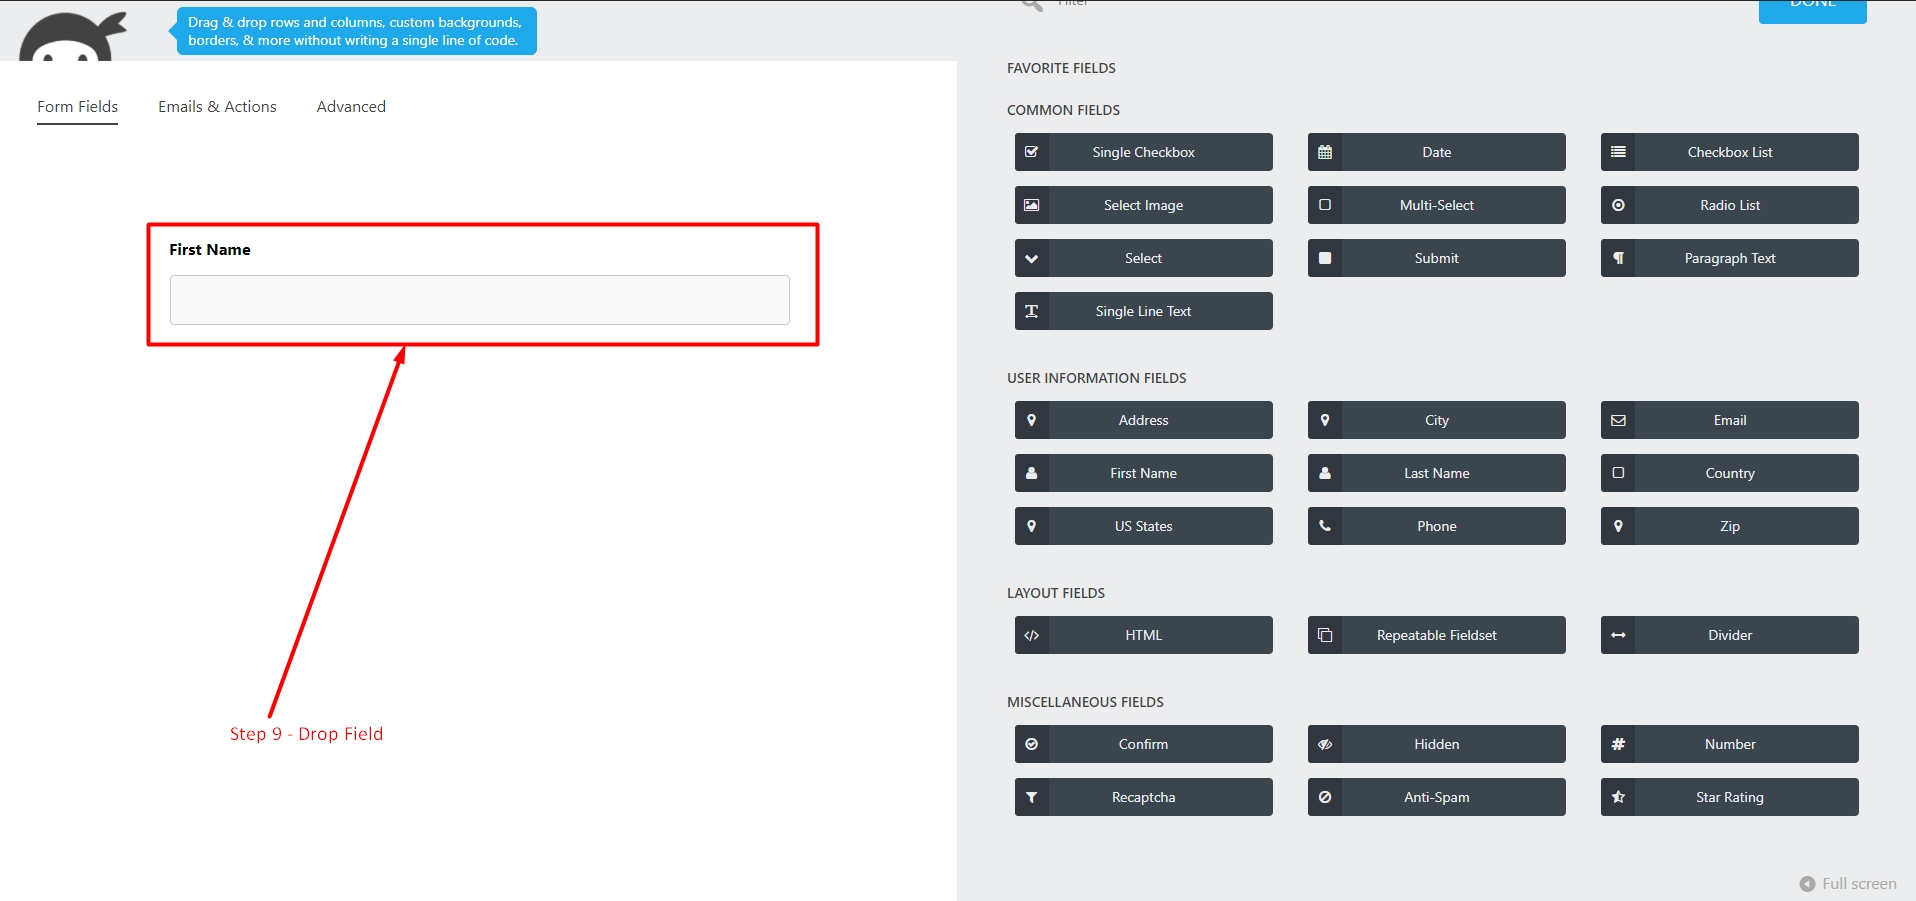Click the paragraph icon on Paragraph Text
The image size is (1916, 901).
(x=1617, y=258)
